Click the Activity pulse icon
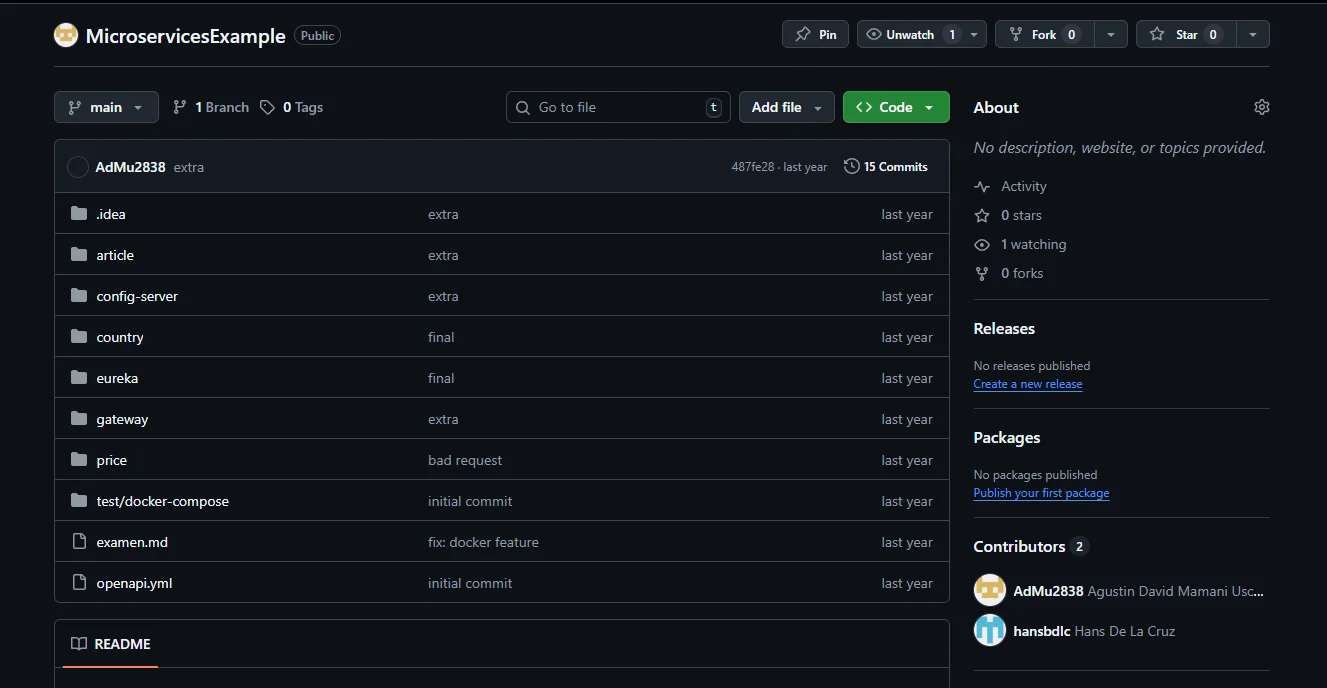Screen dimensions: 1327x688 coord(982,186)
